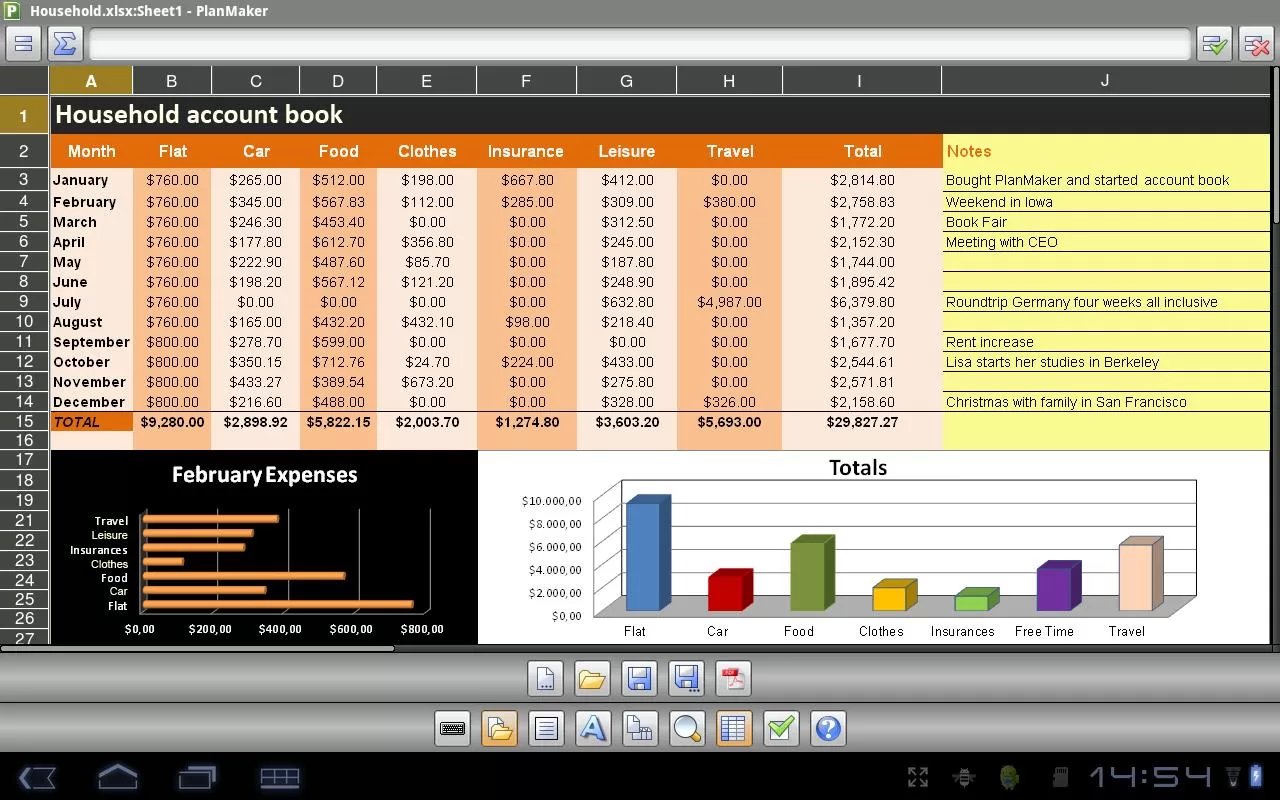Tap the Back navigation arrow

click(38, 777)
